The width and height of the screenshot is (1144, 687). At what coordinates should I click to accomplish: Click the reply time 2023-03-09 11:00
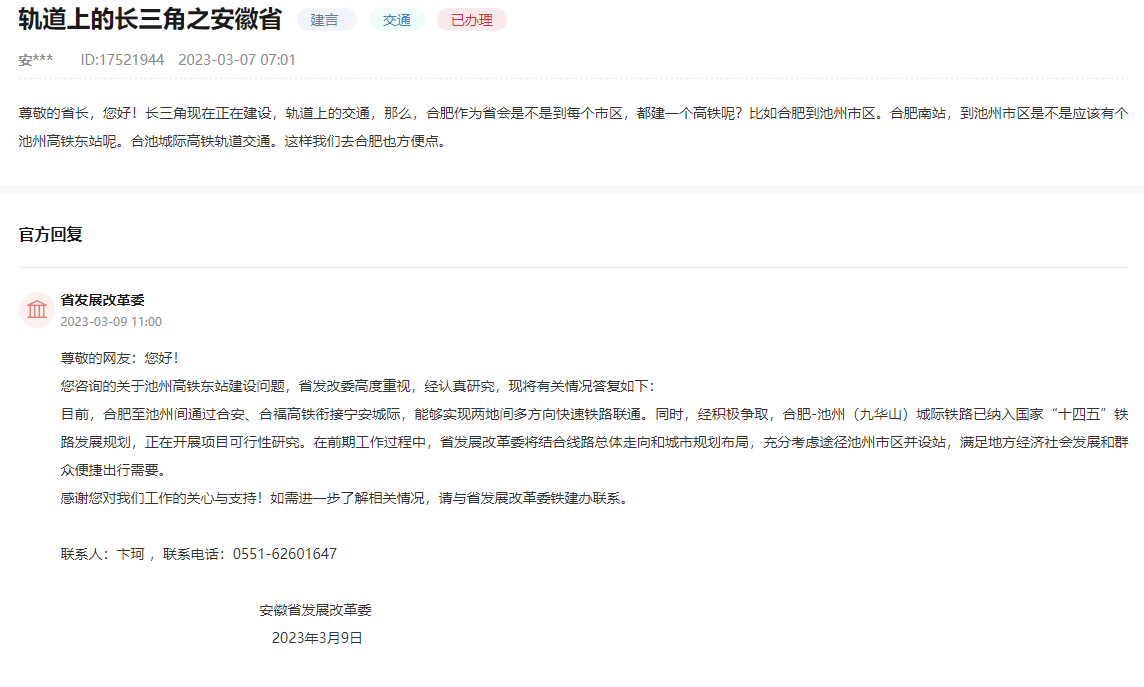(x=111, y=322)
